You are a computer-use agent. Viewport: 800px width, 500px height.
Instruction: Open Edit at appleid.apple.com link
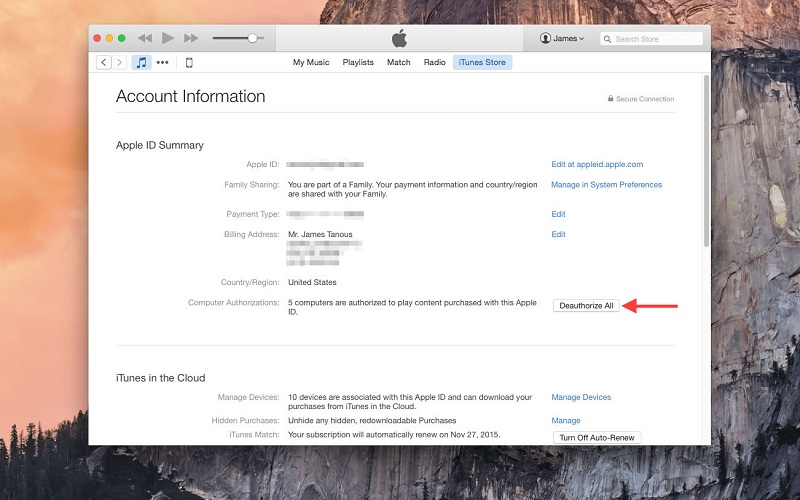coord(597,164)
